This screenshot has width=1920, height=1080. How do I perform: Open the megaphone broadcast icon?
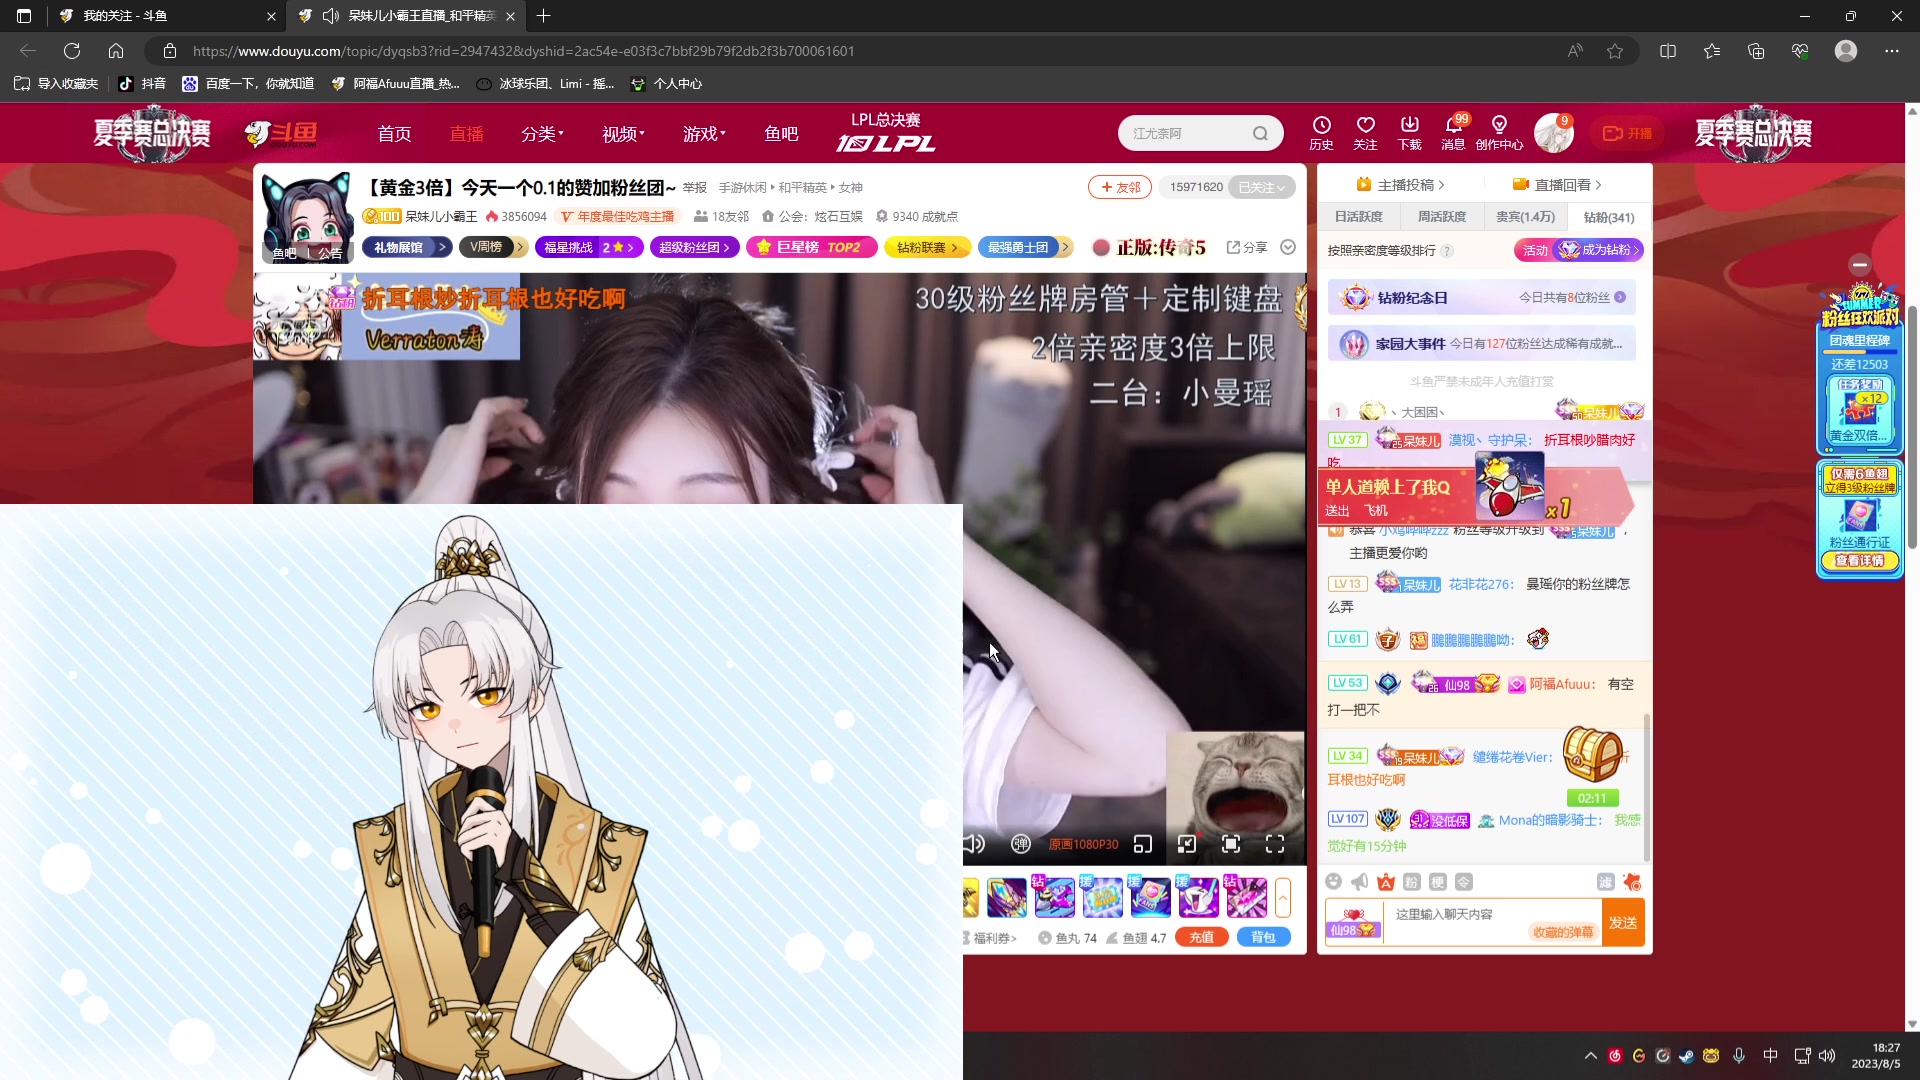[x=1360, y=881]
